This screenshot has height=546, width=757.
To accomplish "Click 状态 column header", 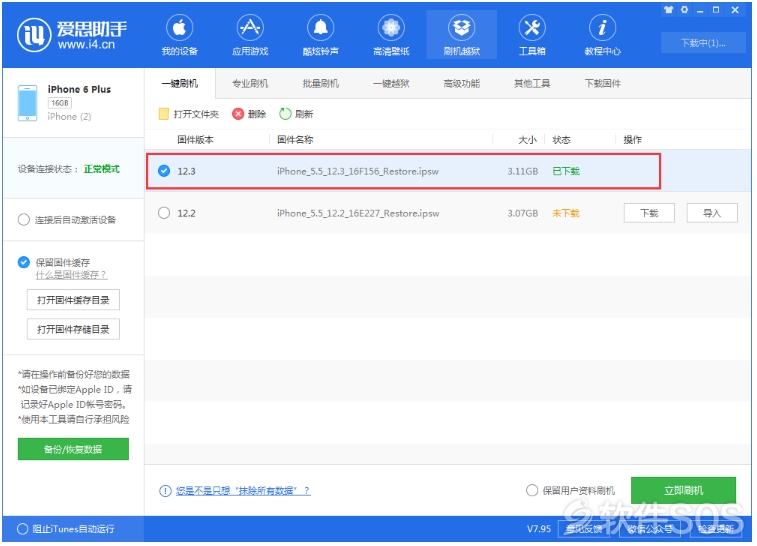I will pos(561,140).
